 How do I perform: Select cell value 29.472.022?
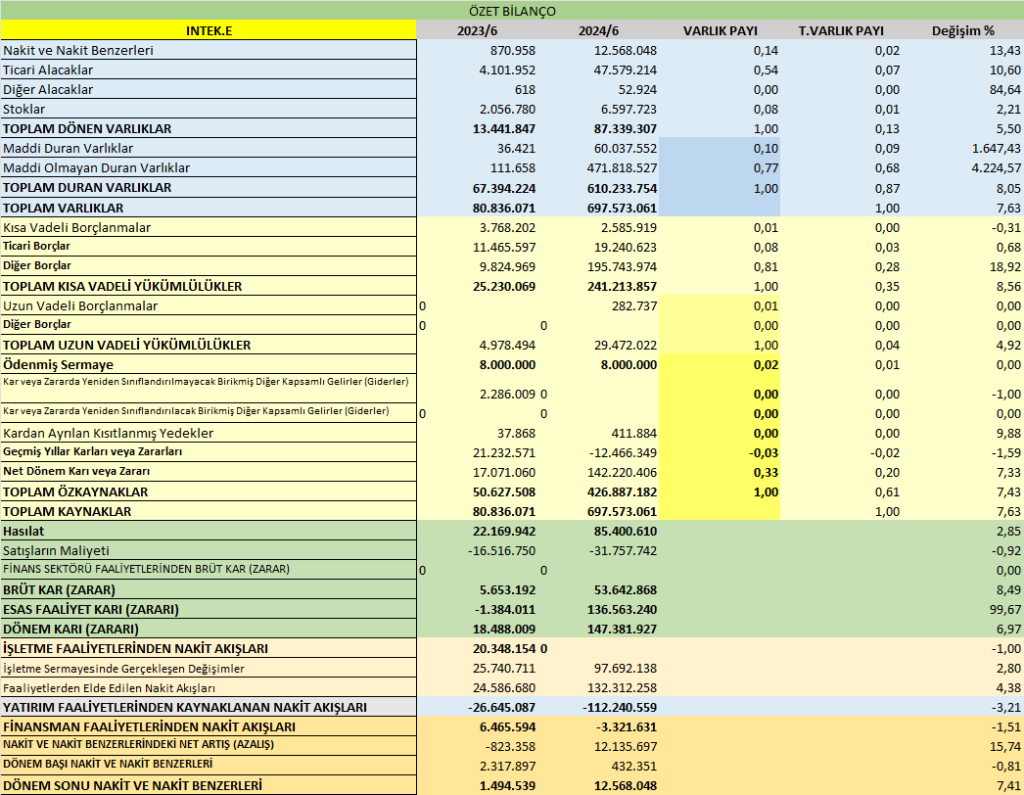coord(625,345)
